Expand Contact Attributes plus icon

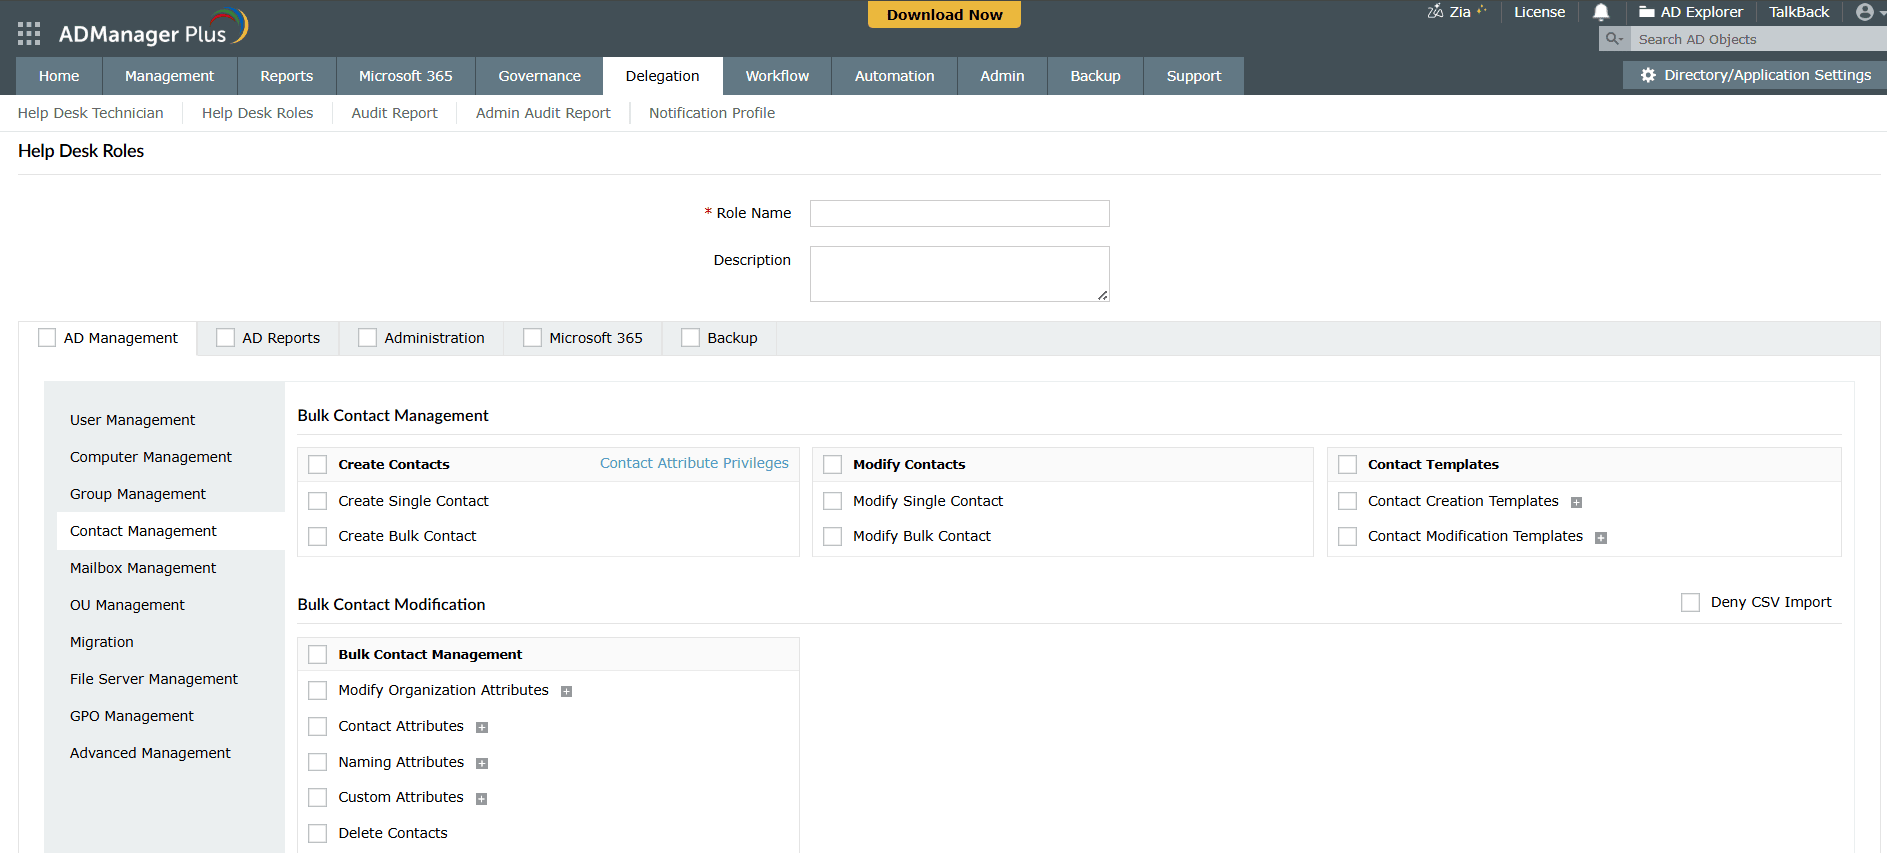(x=481, y=728)
